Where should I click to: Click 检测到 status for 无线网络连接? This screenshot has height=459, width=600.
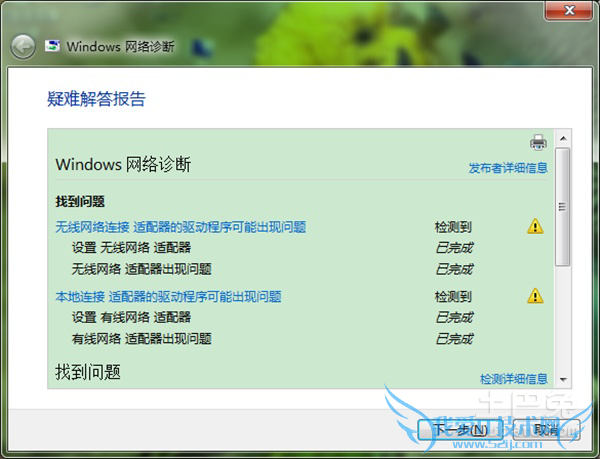453,227
